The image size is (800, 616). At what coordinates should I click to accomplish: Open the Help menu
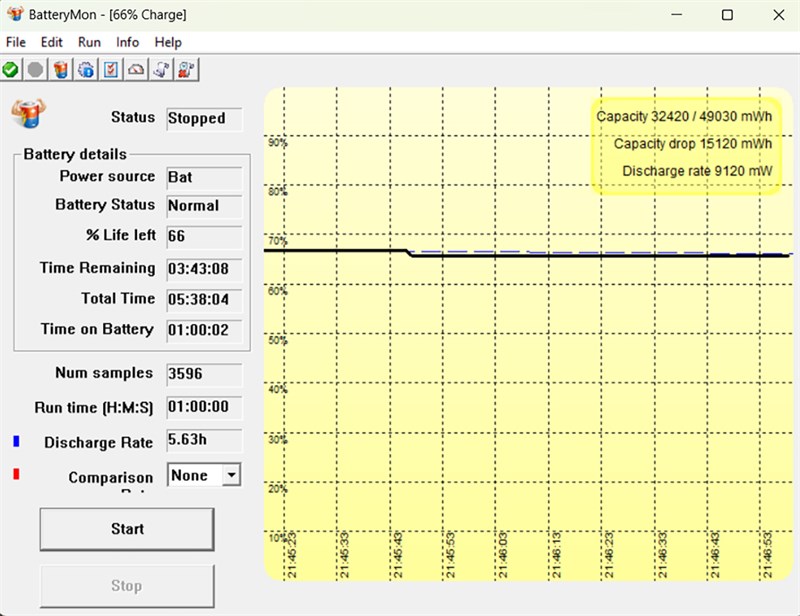[x=168, y=42]
